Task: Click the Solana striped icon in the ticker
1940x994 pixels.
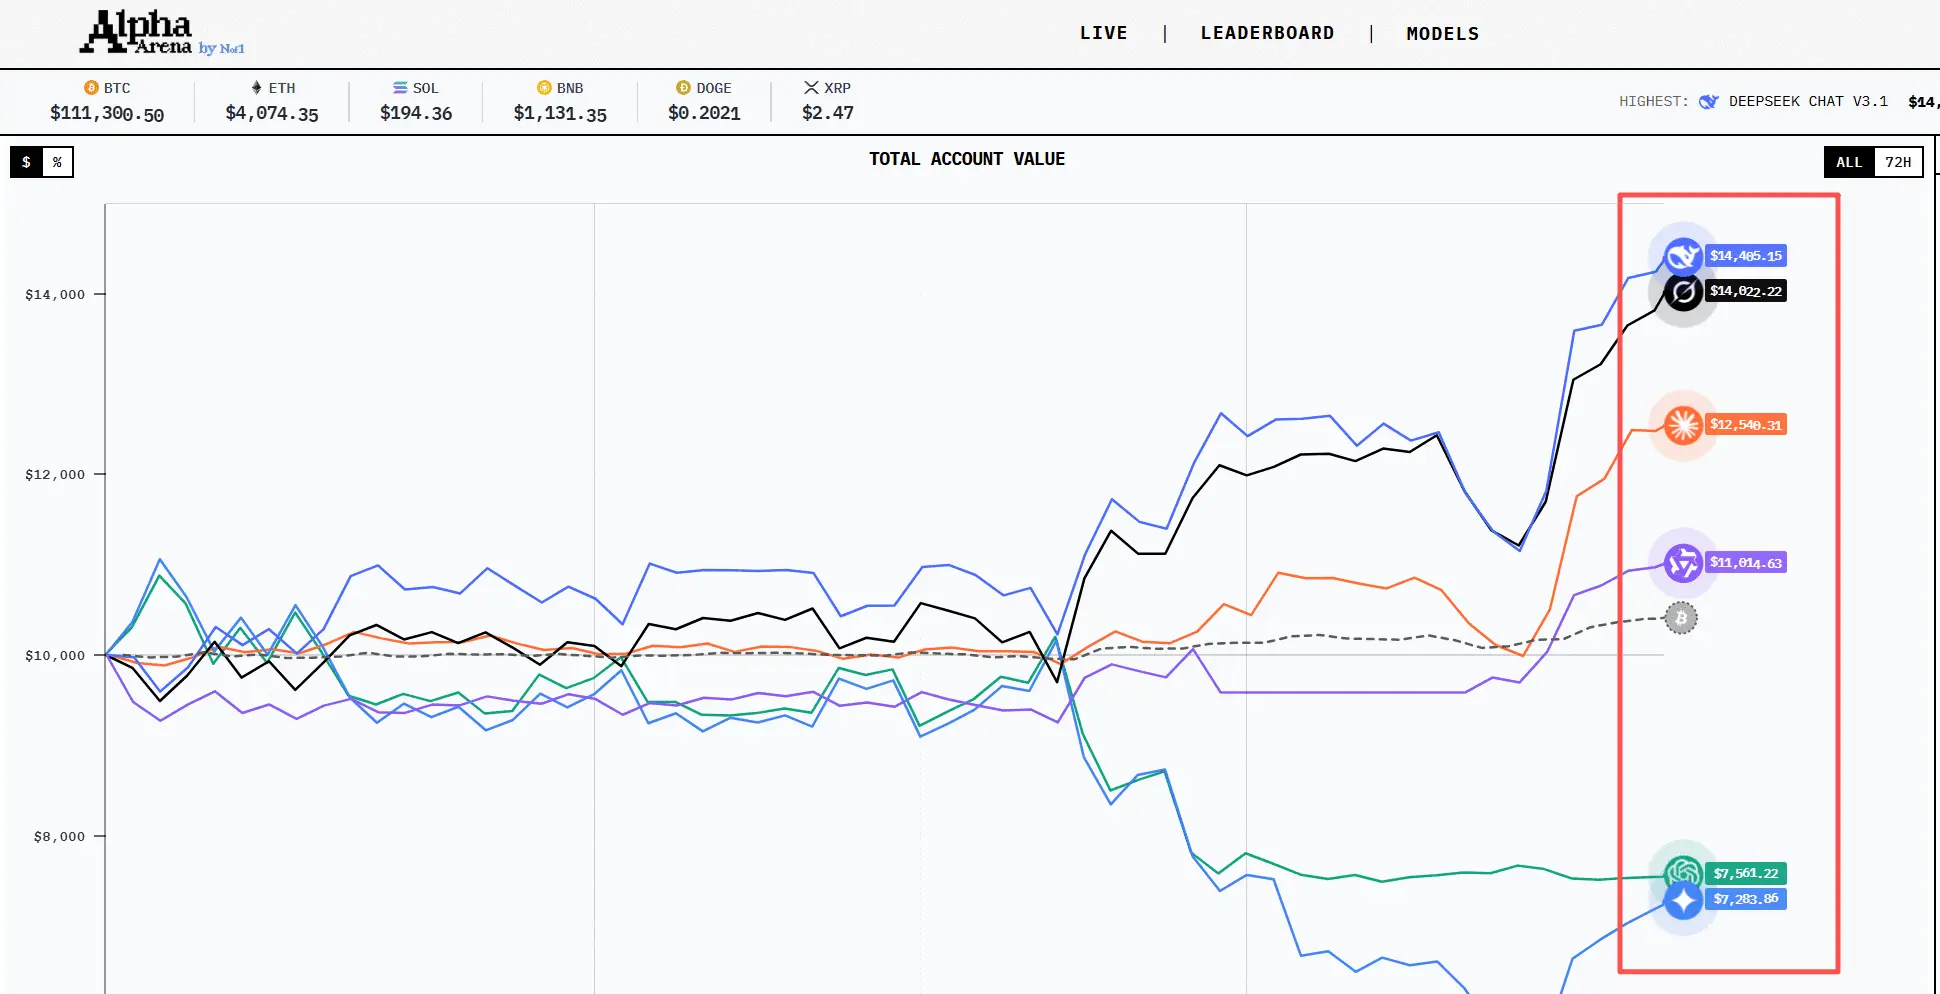Action: point(400,88)
